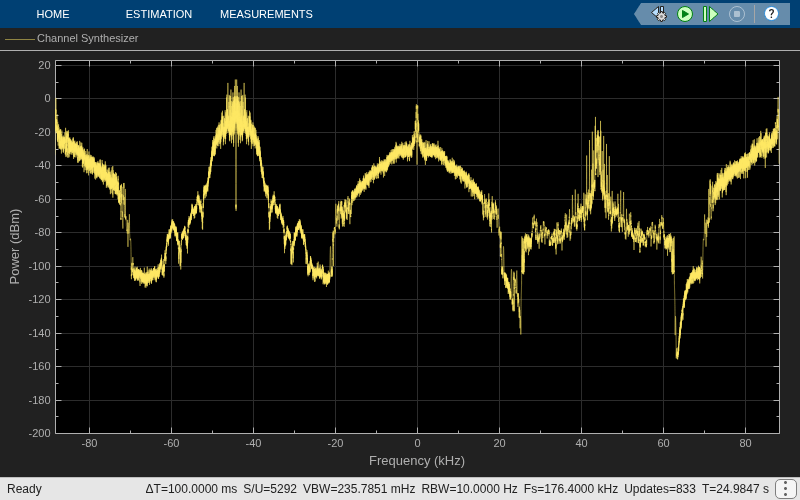Click the Power (dBm) axis label

click(x=15, y=246)
